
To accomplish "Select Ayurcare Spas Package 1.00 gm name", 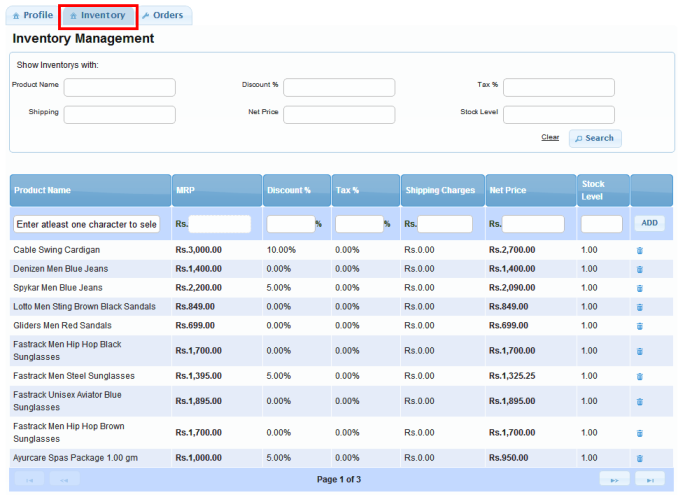I will tap(75, 458).
